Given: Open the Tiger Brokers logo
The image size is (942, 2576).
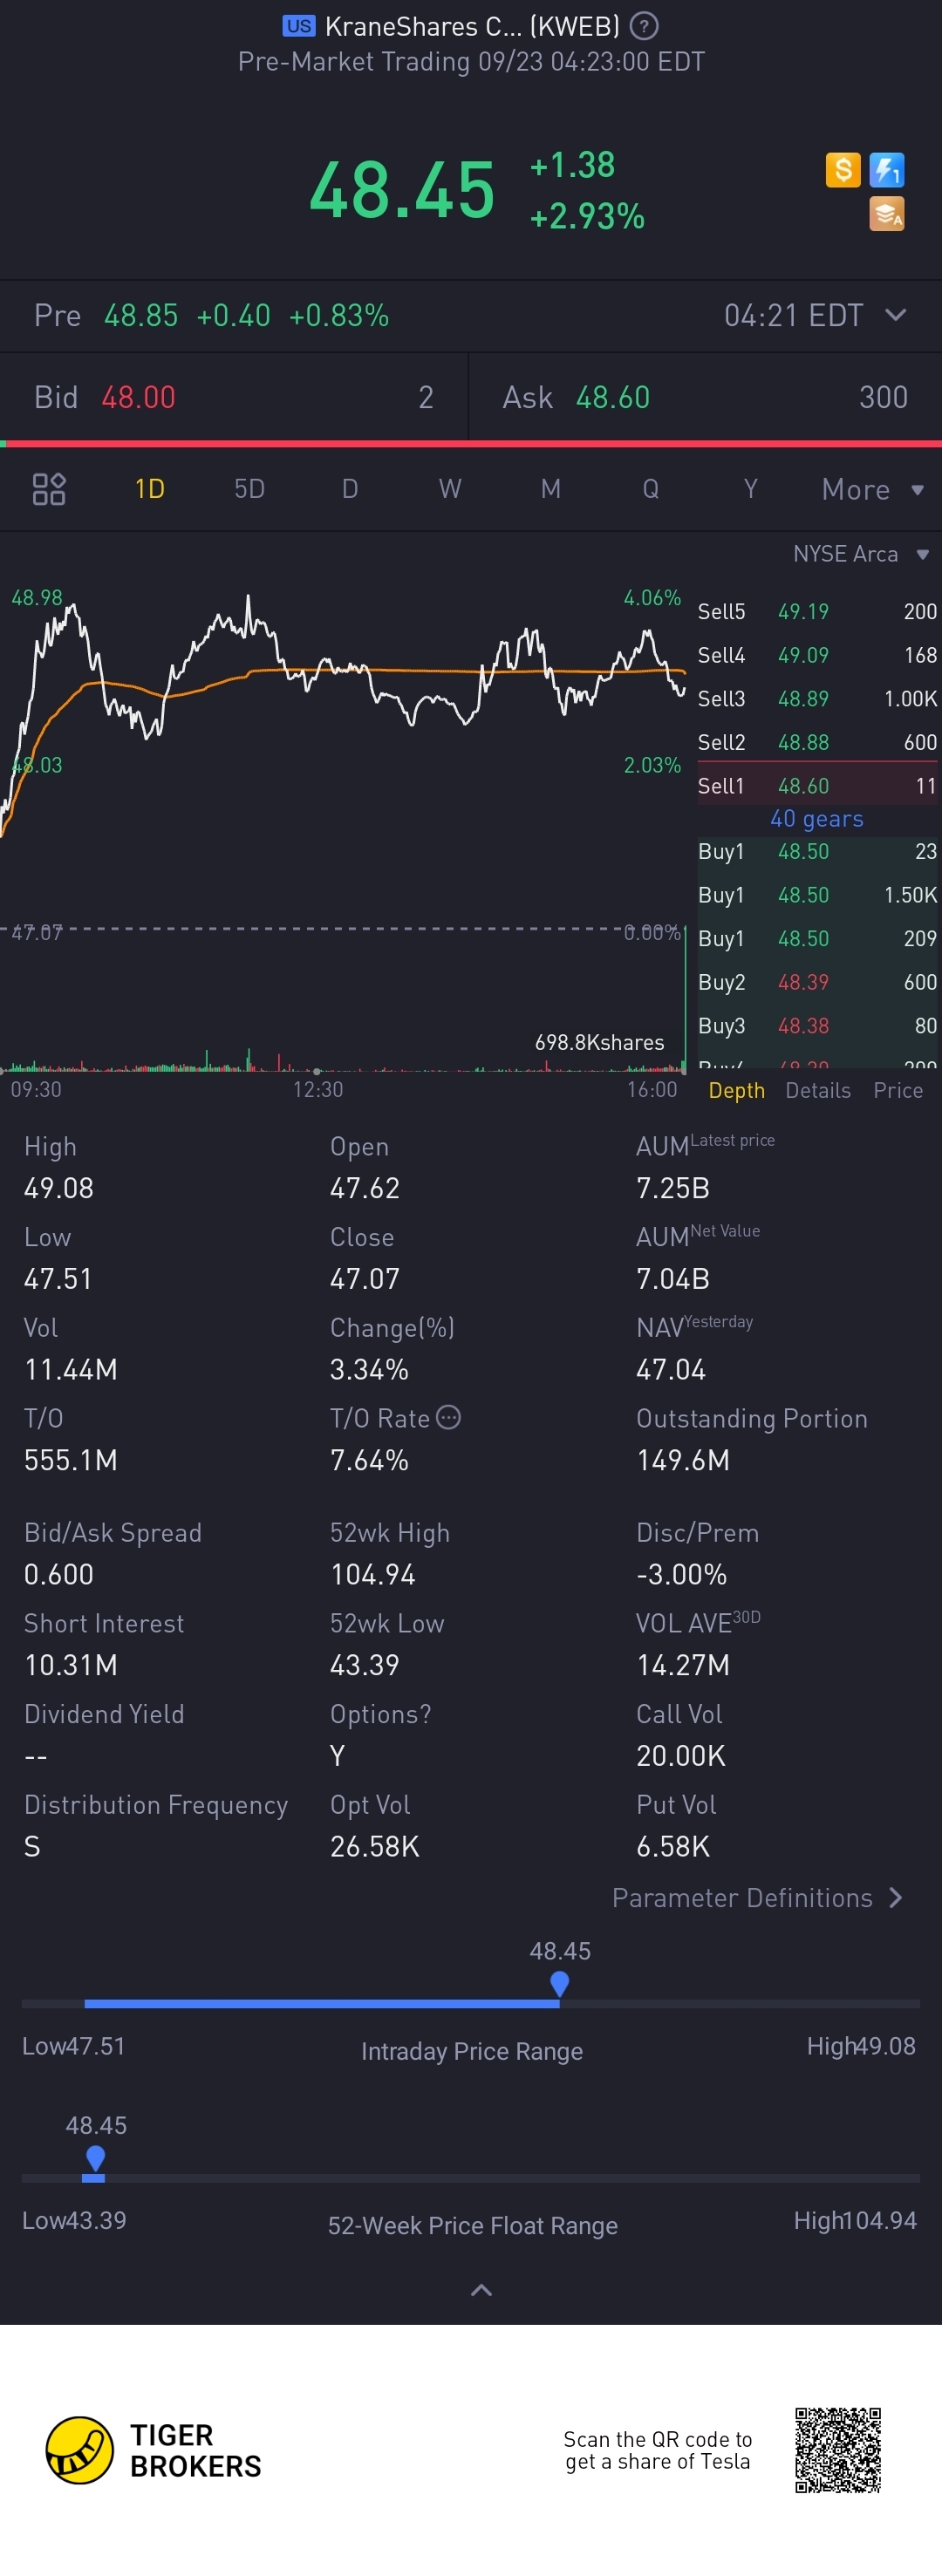Looking at the screenshot, I should pos(154,2450).
